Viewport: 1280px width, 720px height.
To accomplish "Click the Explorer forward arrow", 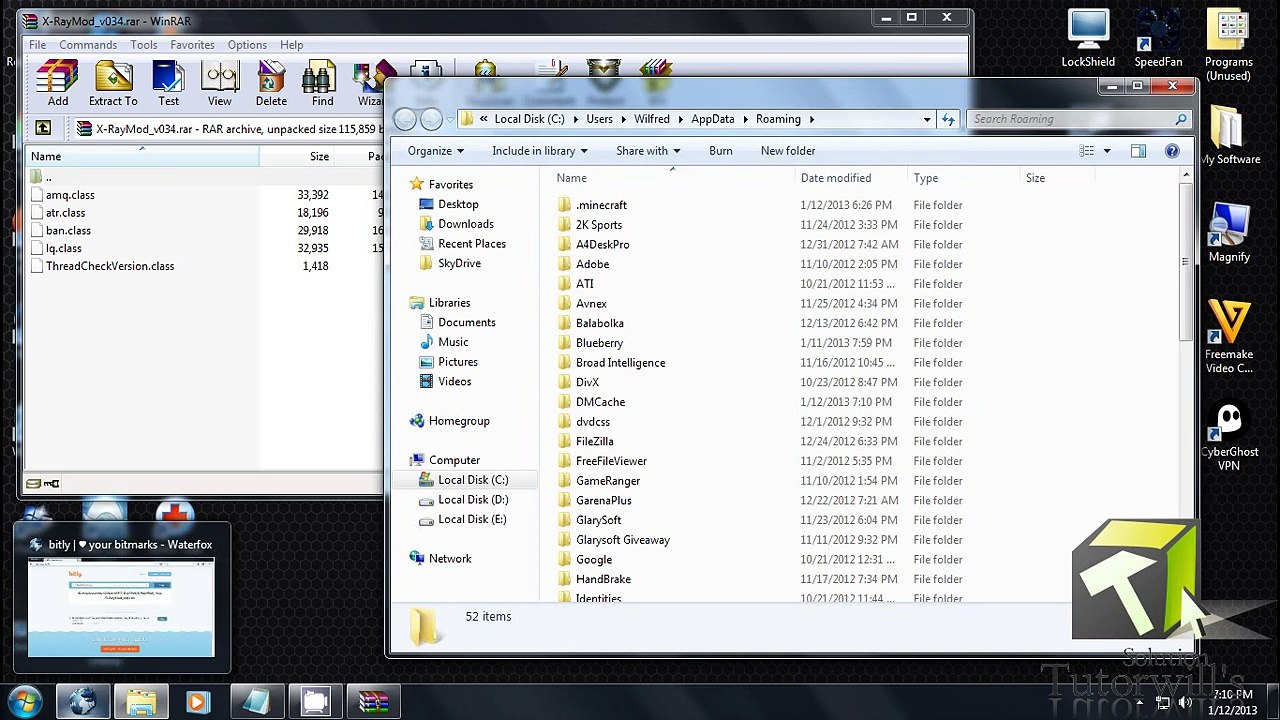I will coord(431,119).
